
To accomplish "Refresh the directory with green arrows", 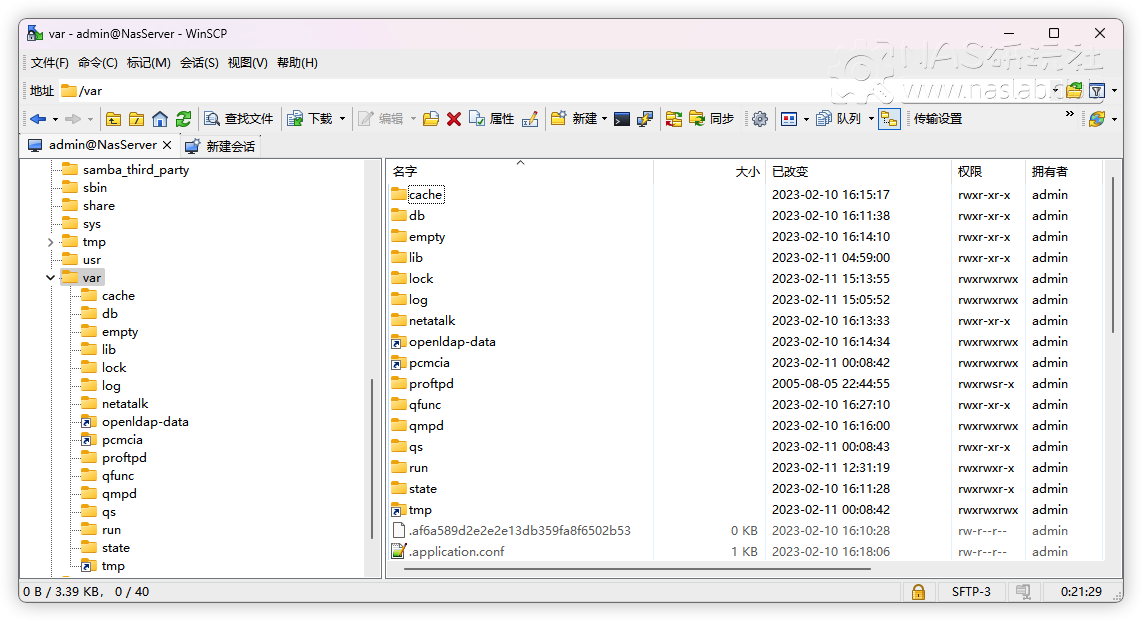I will (x=184, y=119).
